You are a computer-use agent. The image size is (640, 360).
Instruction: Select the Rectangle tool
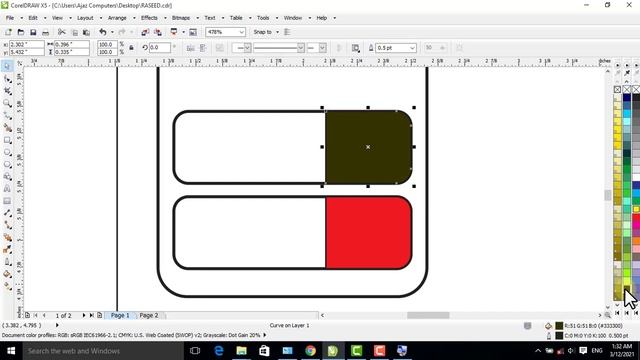(x=7, y=140)
